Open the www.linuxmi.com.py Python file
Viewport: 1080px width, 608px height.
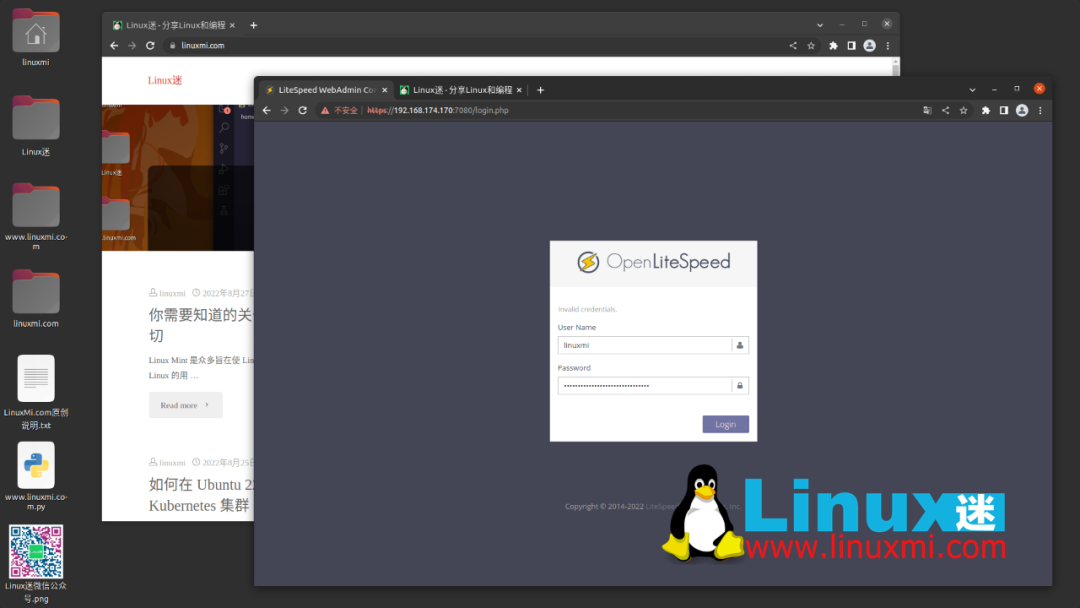point(36,465)
